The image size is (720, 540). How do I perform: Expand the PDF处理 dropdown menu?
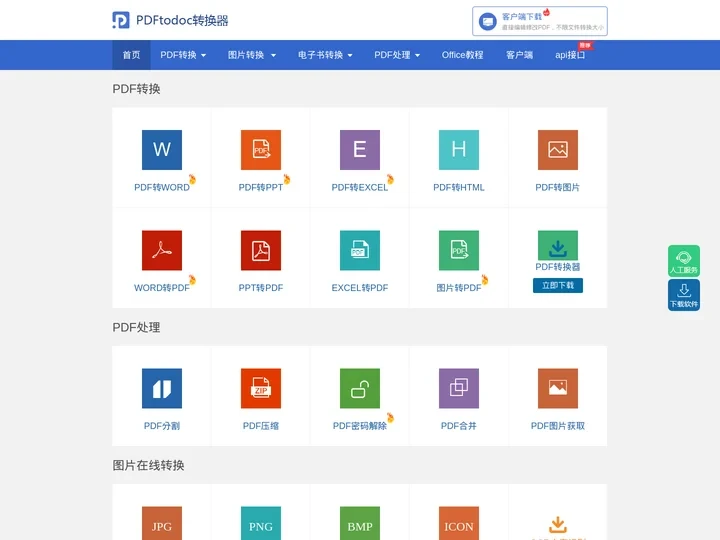[x=397, y=55]
